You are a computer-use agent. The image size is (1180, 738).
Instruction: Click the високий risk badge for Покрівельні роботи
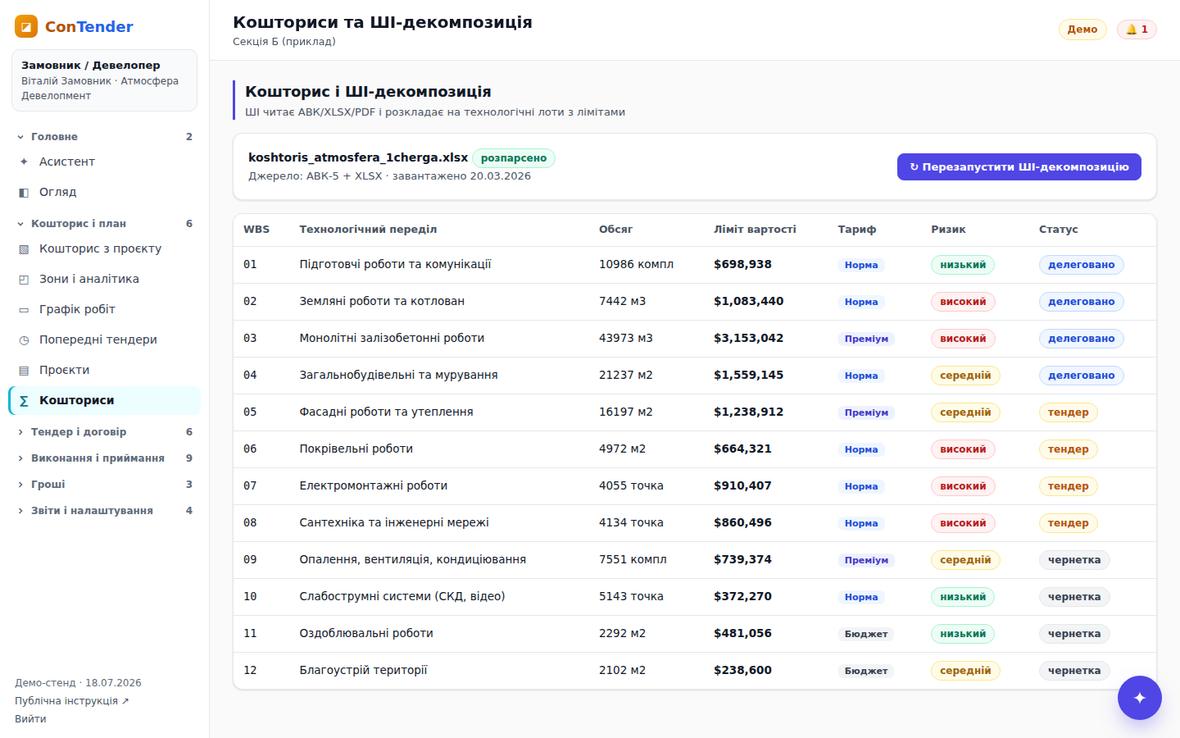963,449
